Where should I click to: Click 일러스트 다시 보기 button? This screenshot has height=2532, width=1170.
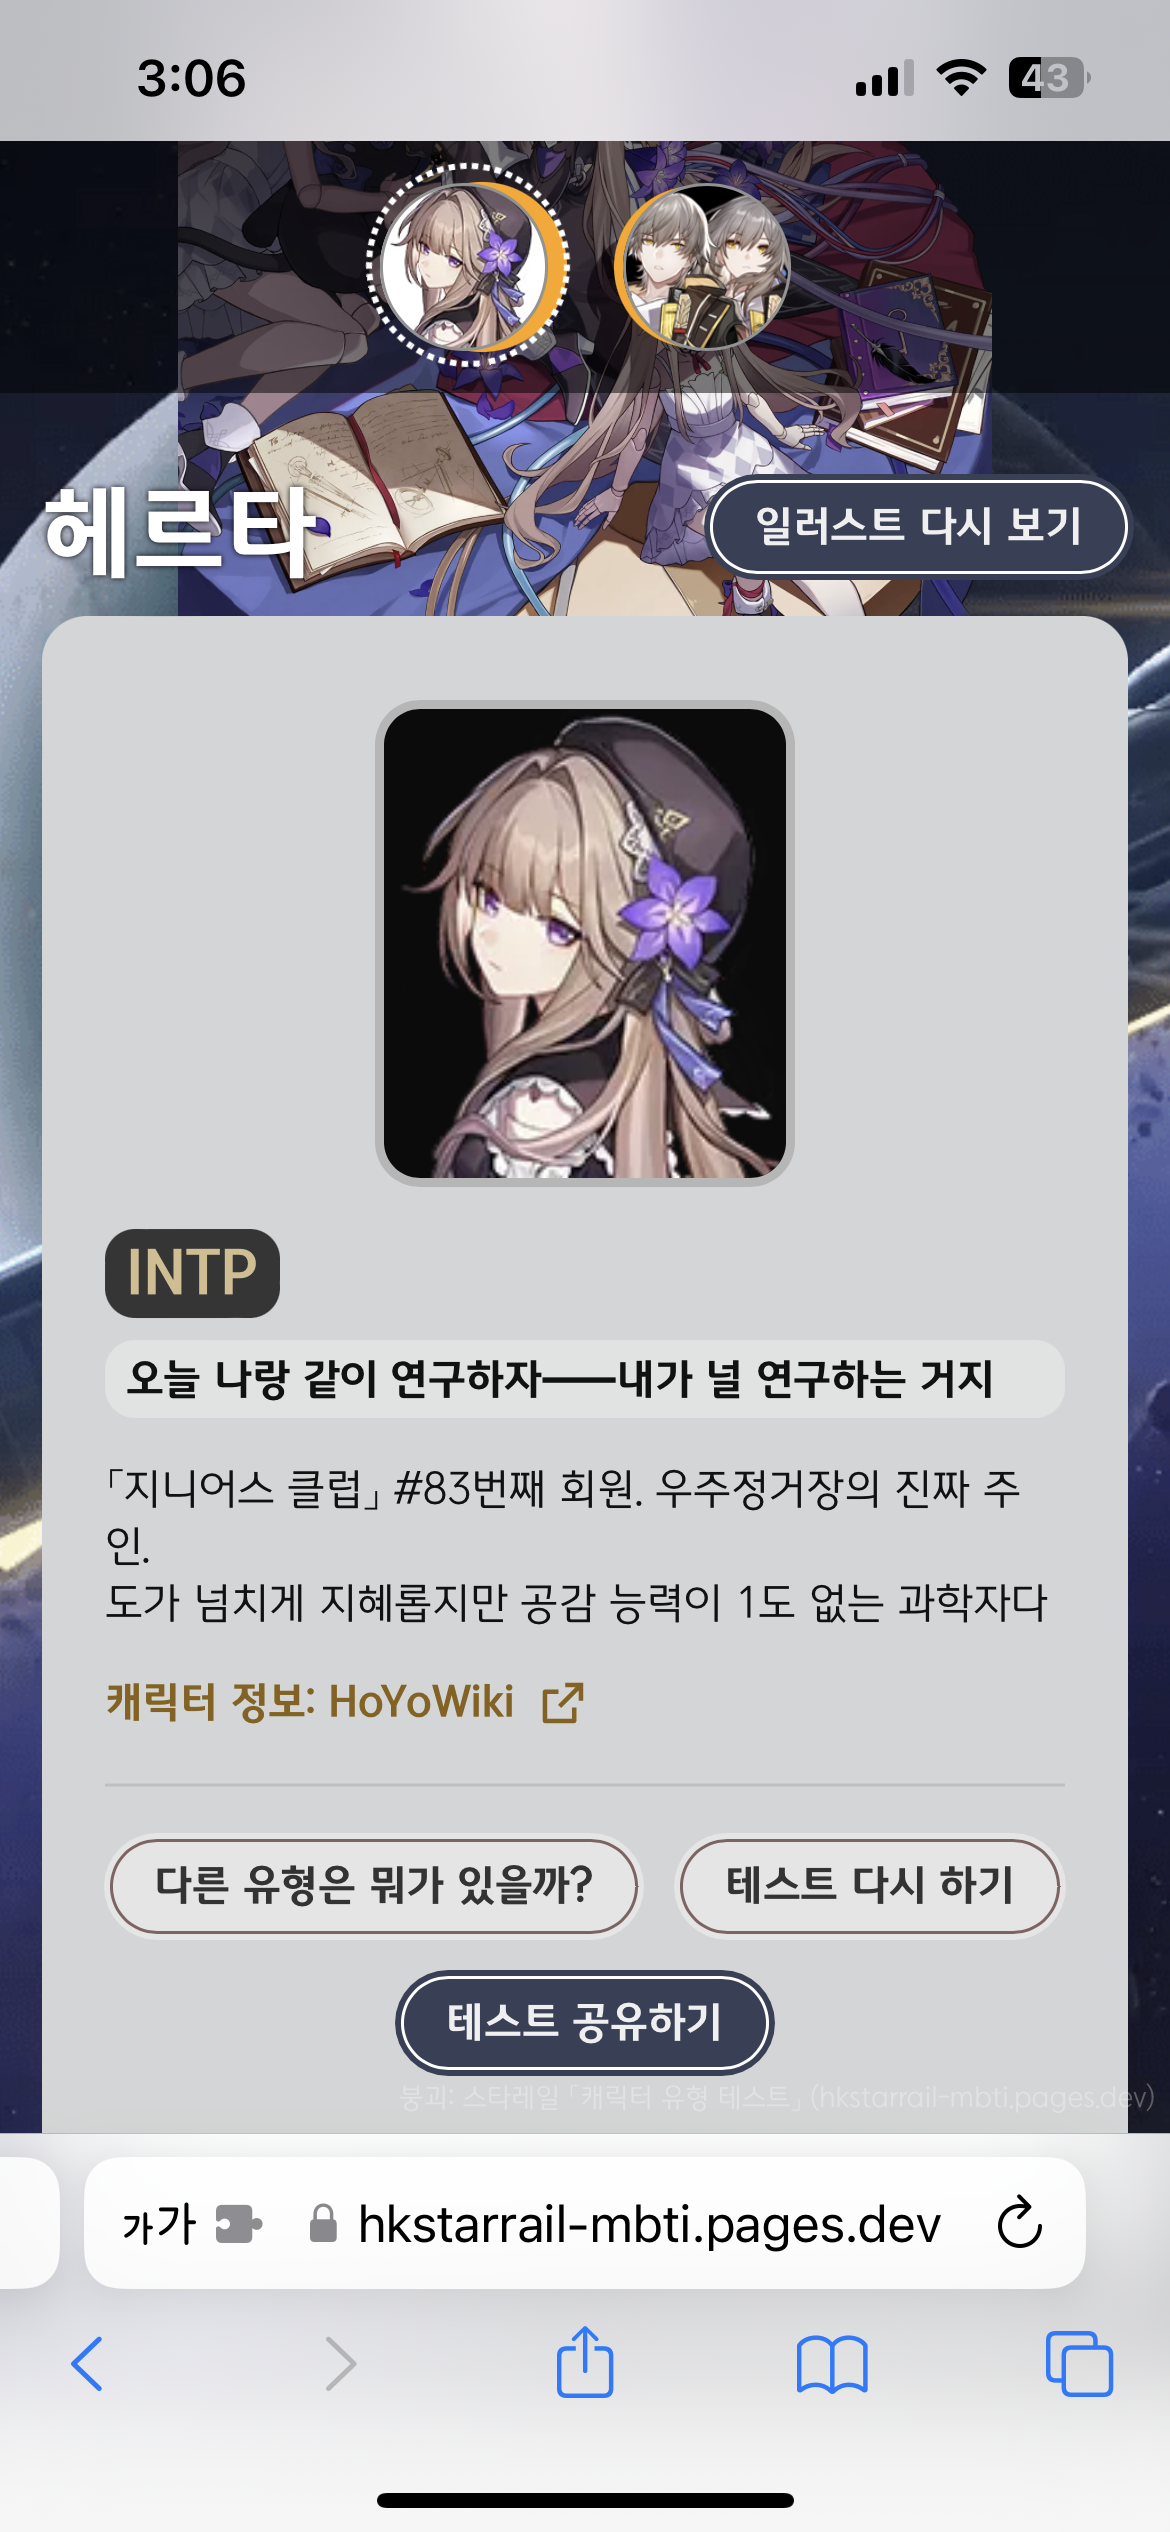918,527
